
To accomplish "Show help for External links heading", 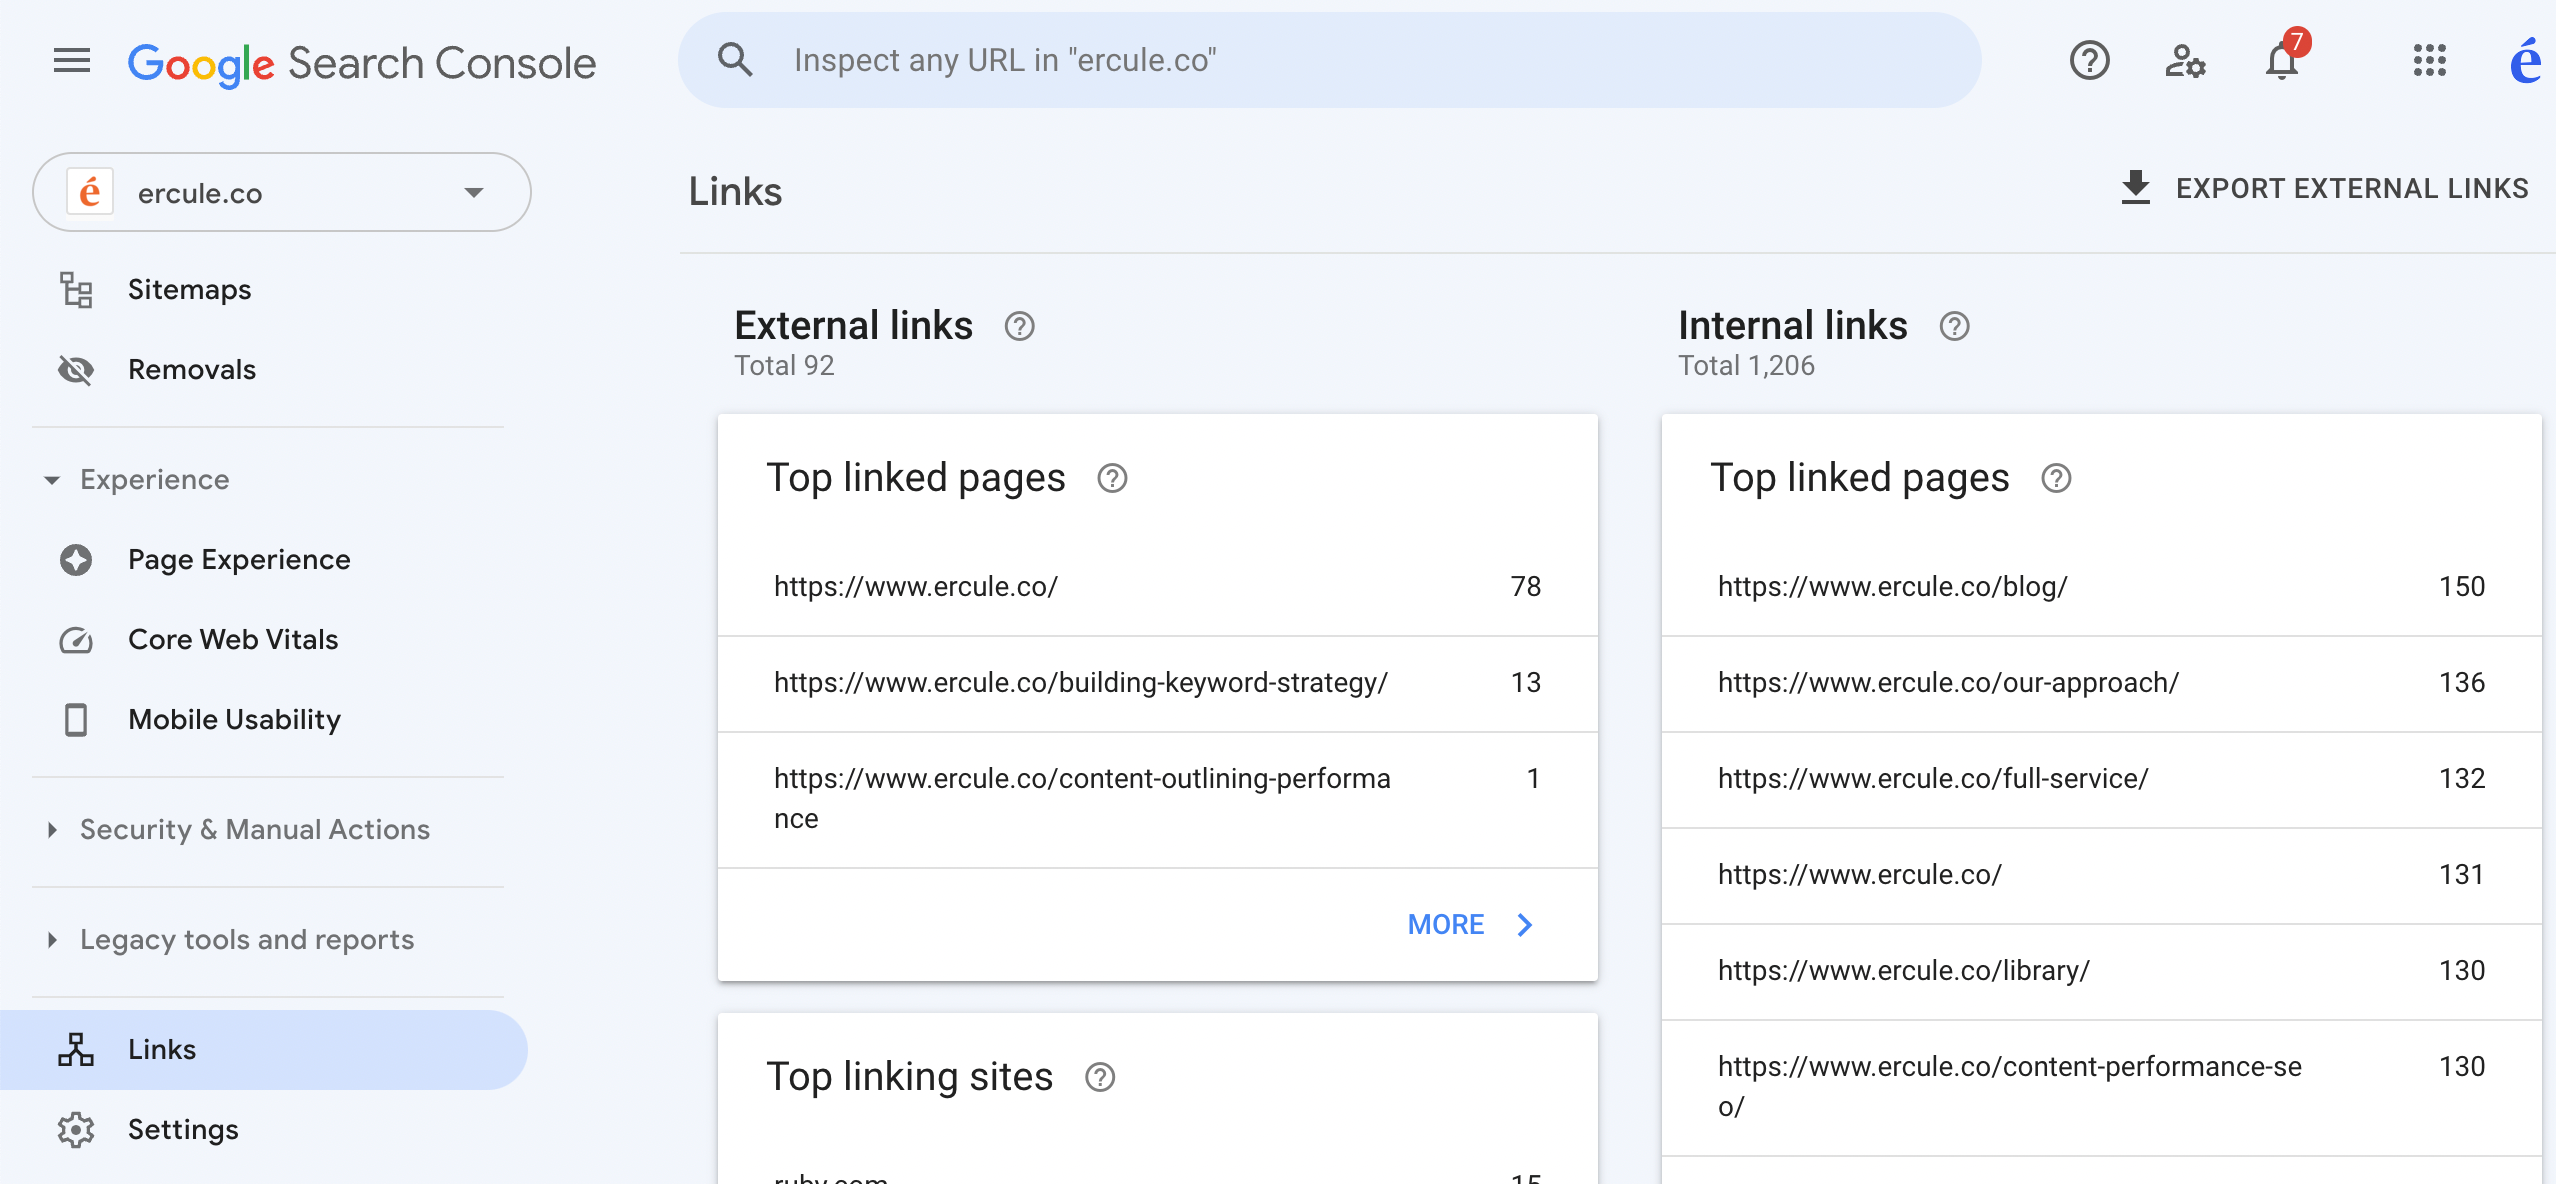I will coord(1019,326).
